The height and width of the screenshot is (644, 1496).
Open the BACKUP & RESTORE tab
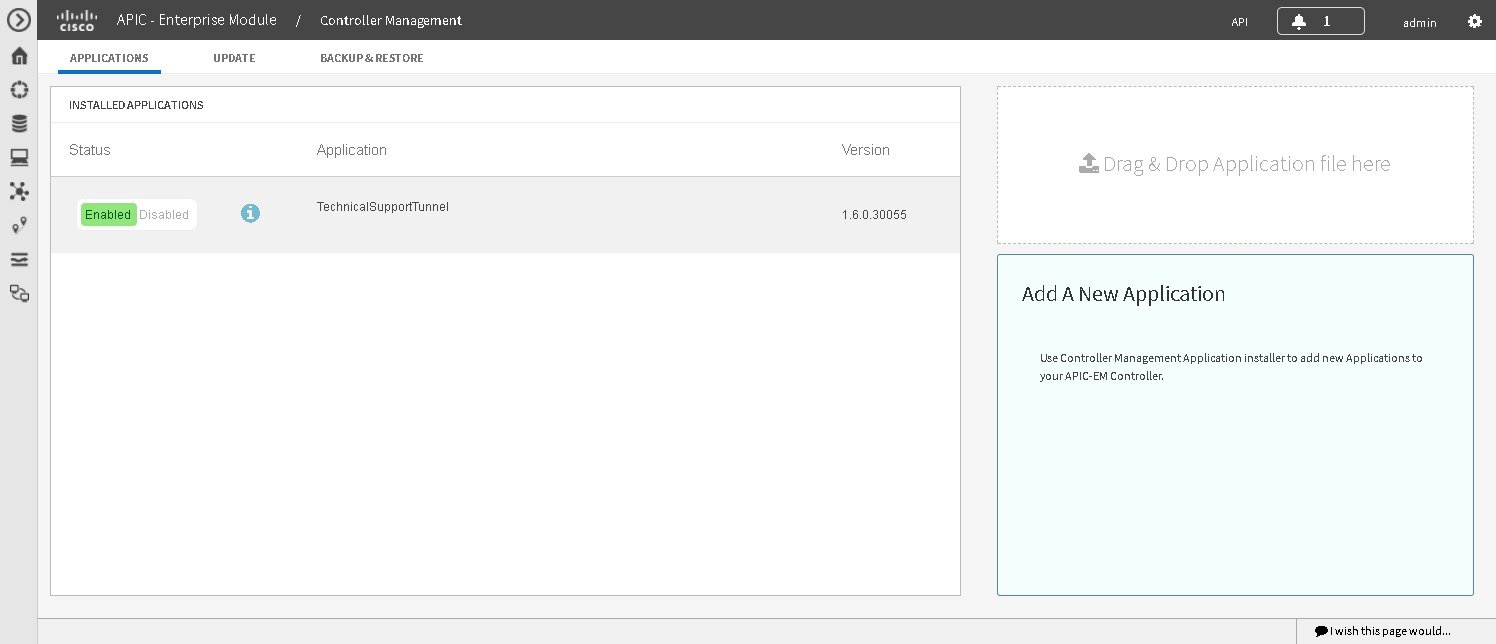371,58
